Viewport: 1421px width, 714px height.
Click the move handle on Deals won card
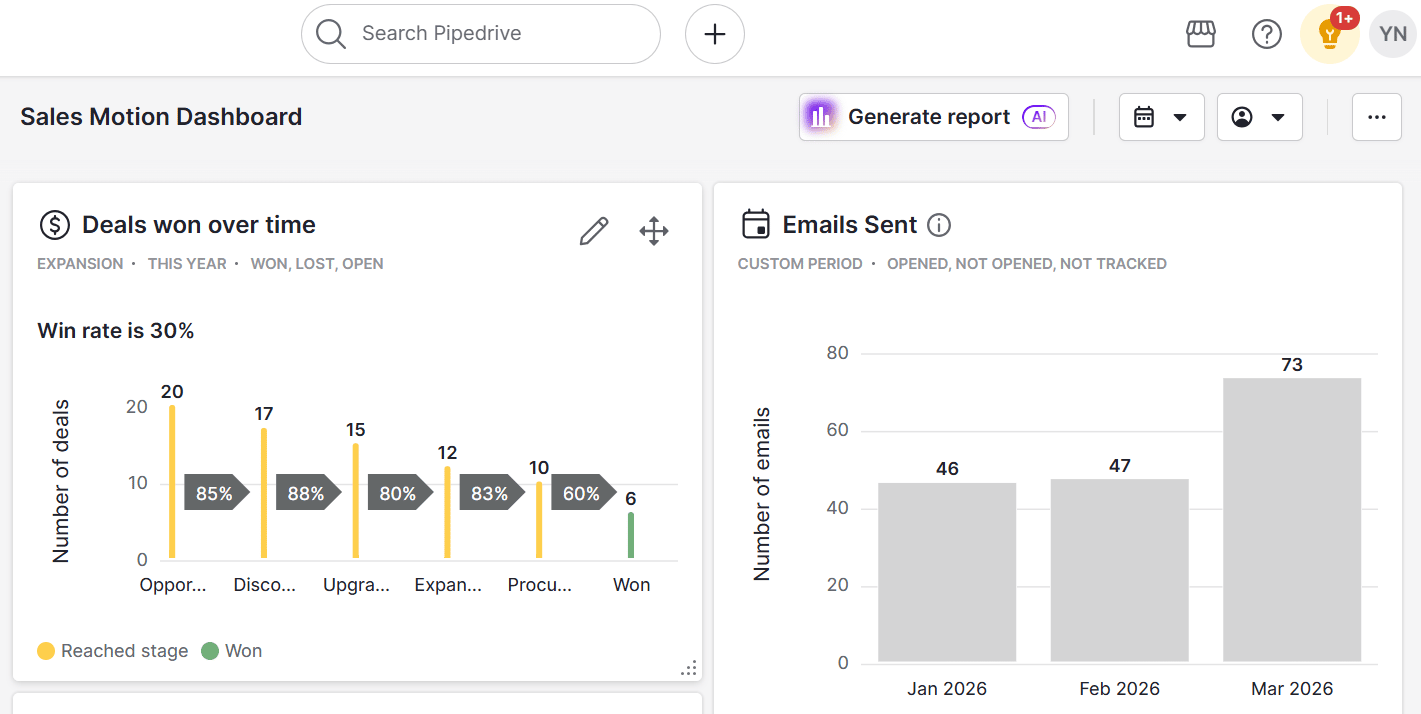(x=654, y=231)
